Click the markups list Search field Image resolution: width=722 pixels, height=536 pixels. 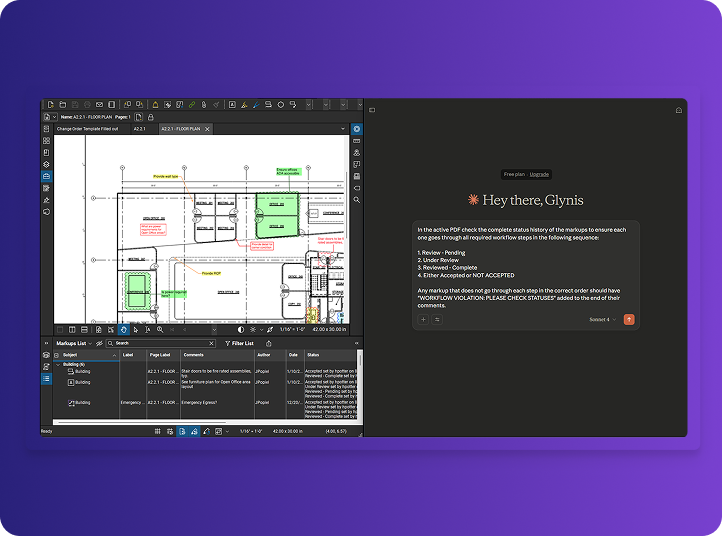(x=161, y=344)
